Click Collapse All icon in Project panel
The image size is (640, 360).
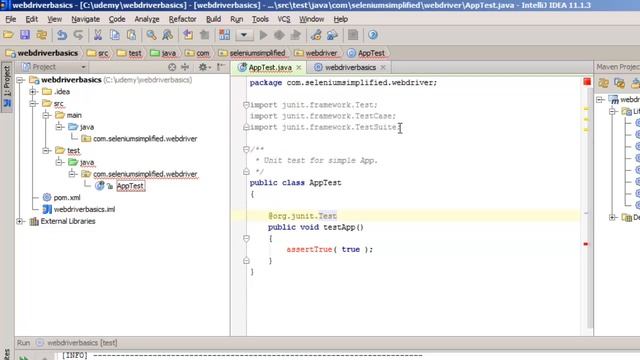point(185,67)
